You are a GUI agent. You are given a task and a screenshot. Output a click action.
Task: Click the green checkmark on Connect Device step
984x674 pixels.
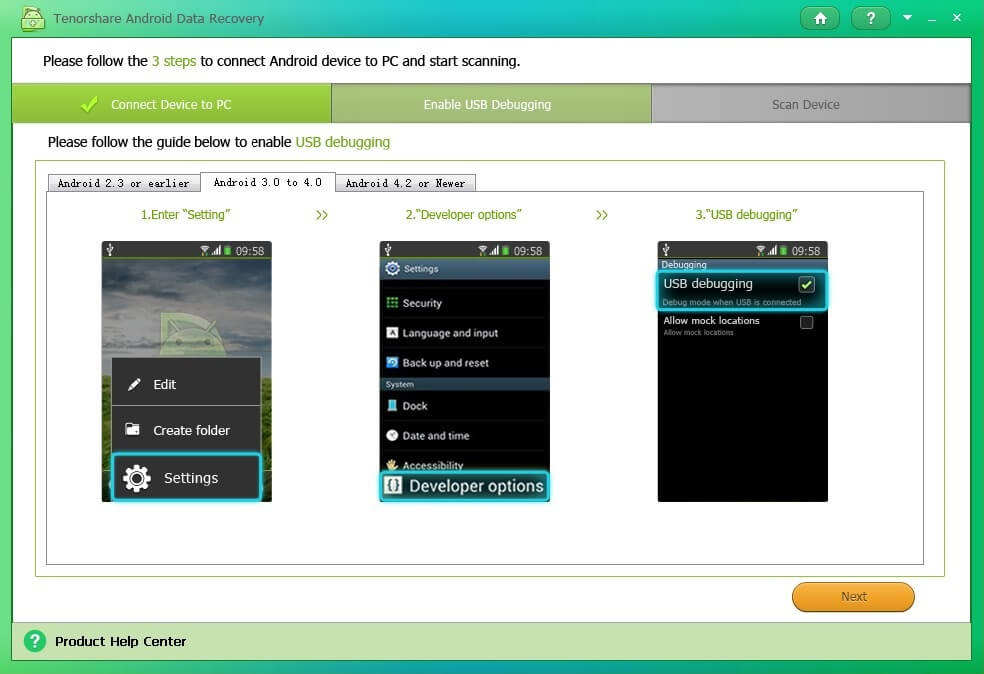[89, 104]
